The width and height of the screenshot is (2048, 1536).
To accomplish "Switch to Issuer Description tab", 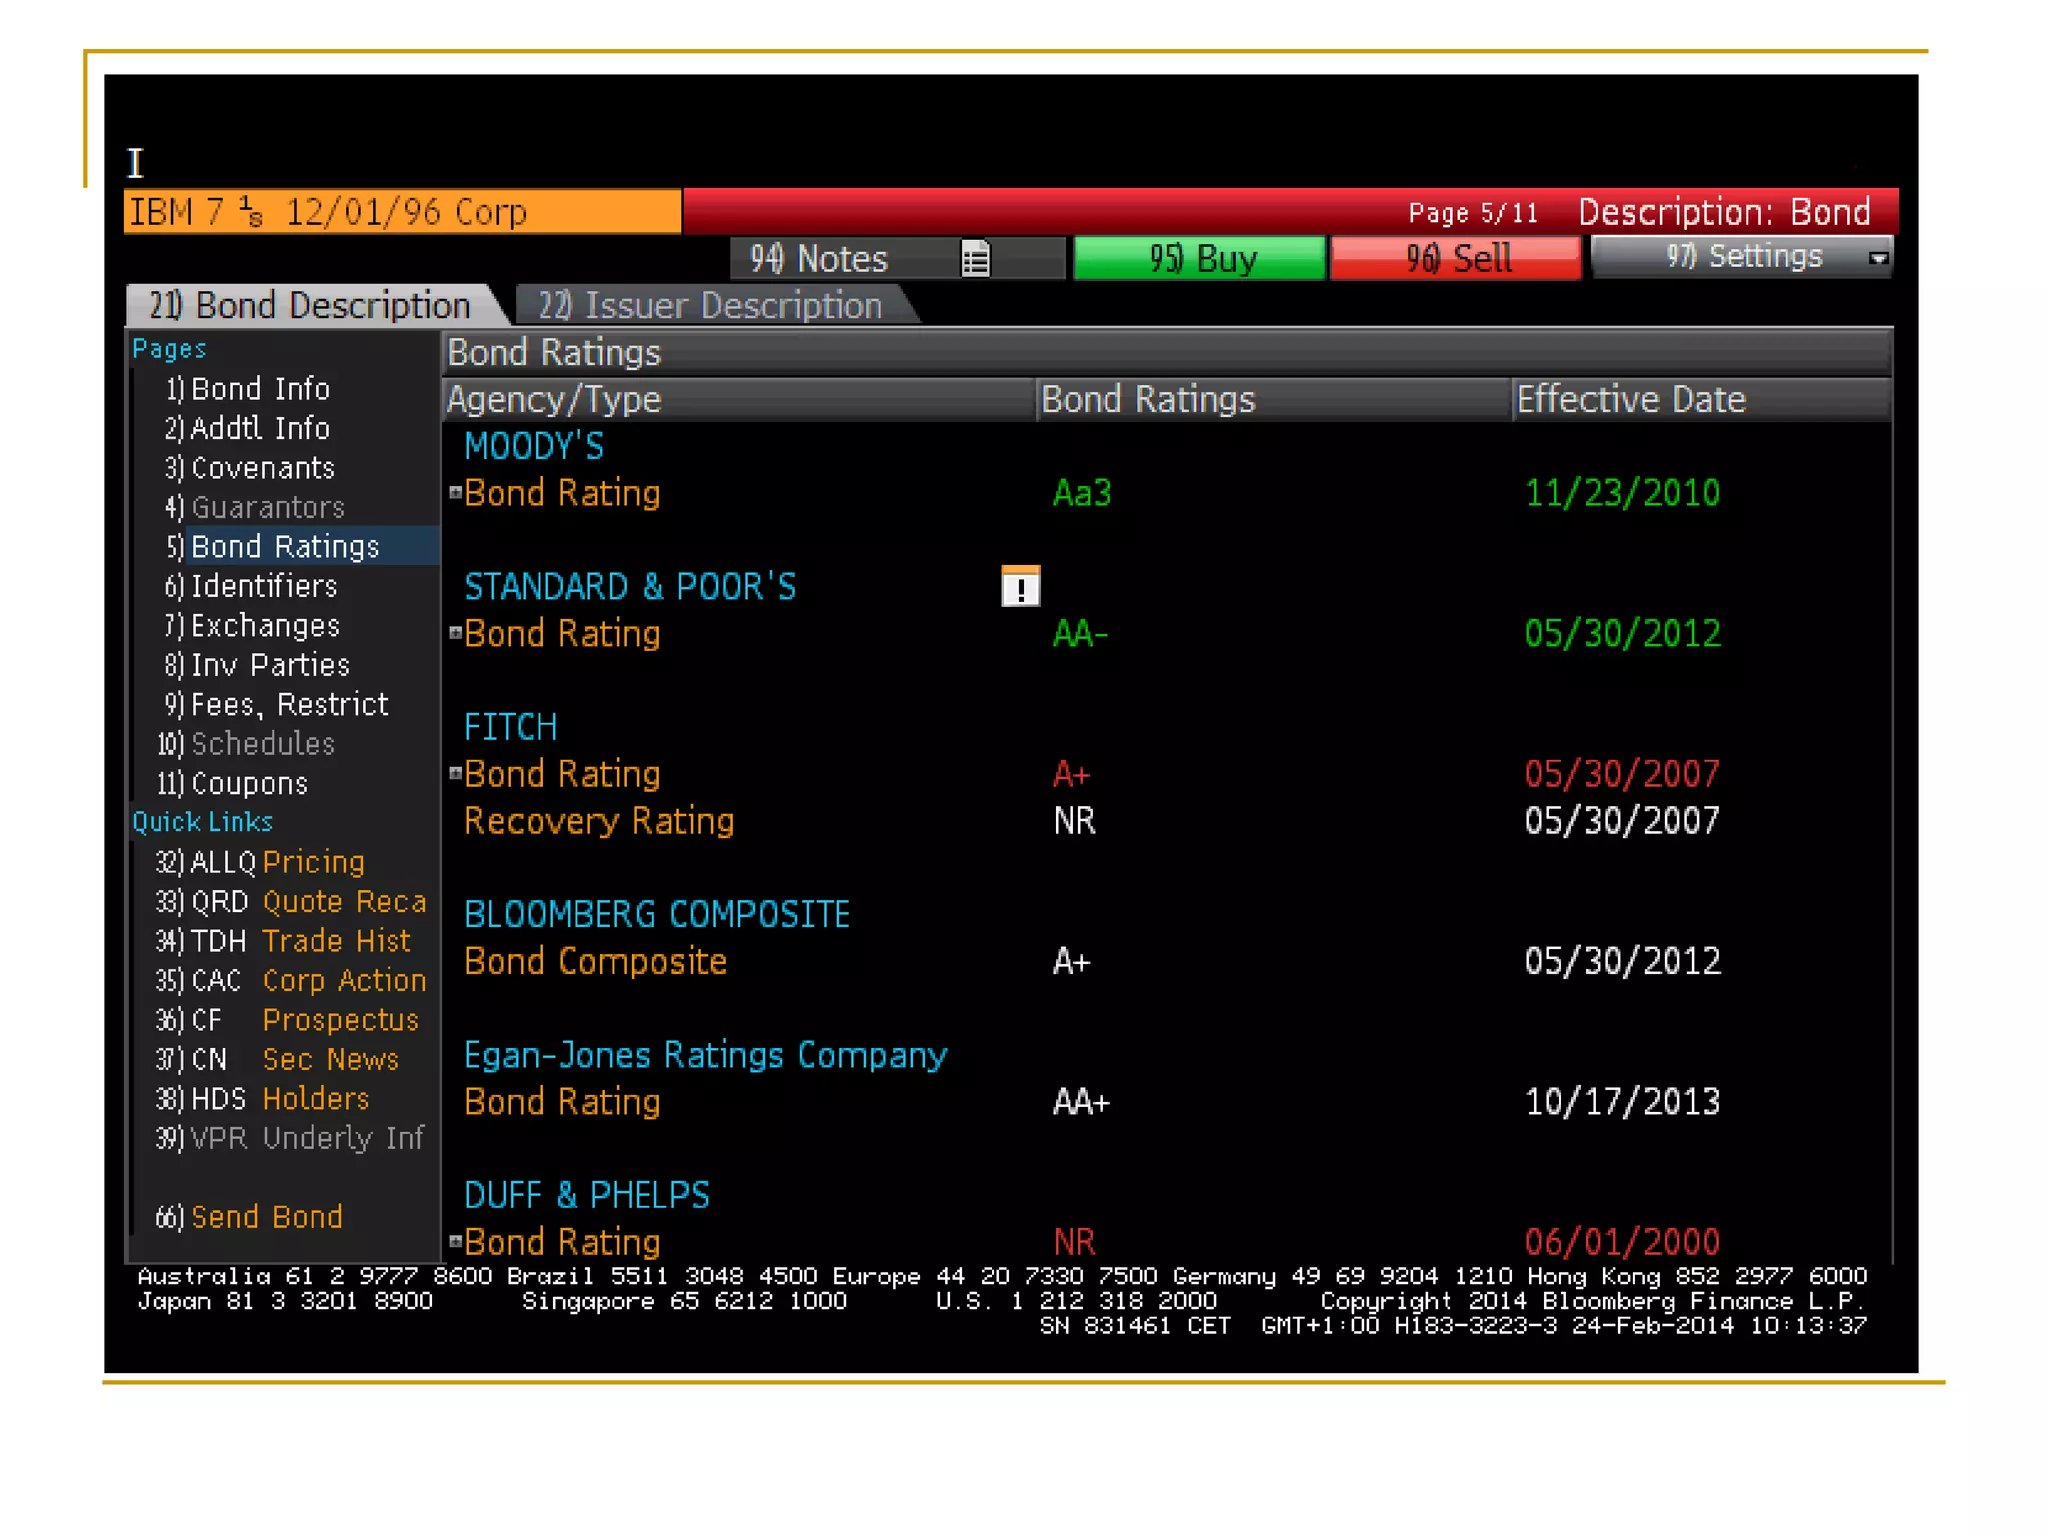I will [x=710, y=306].
